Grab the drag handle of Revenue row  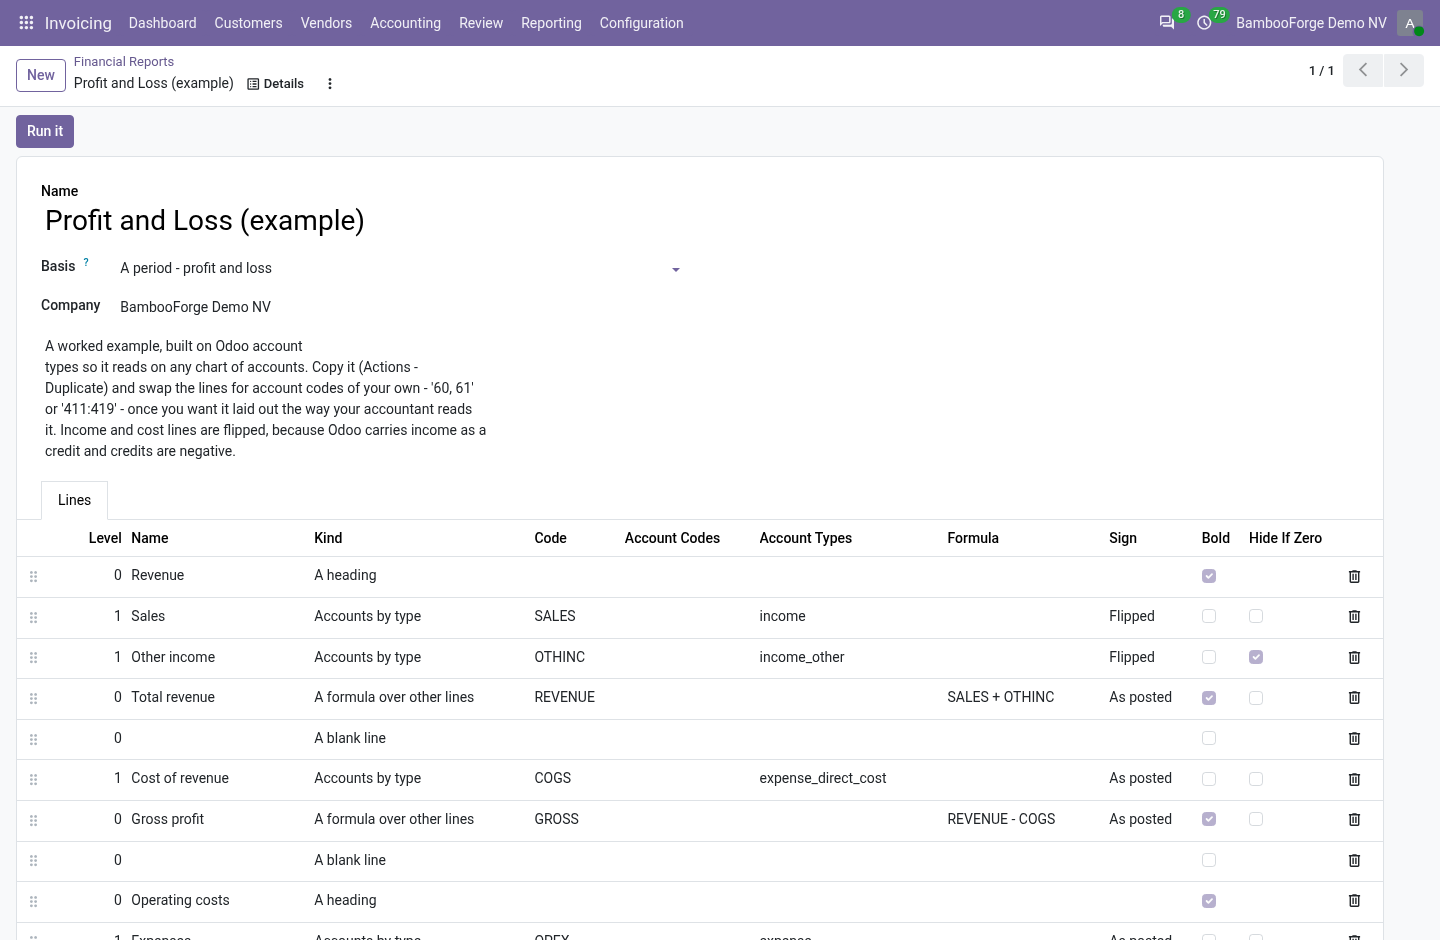pos(34,576)
